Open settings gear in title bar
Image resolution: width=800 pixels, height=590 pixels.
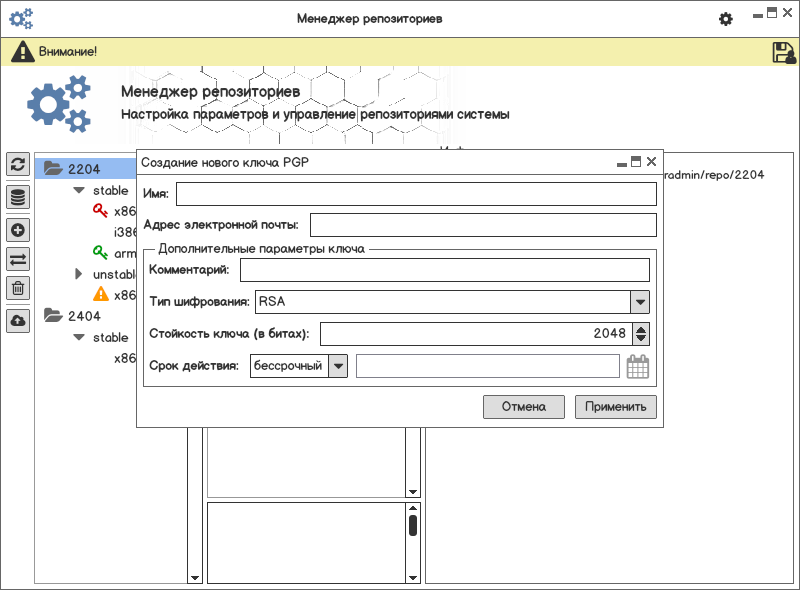tap(726, 19)
